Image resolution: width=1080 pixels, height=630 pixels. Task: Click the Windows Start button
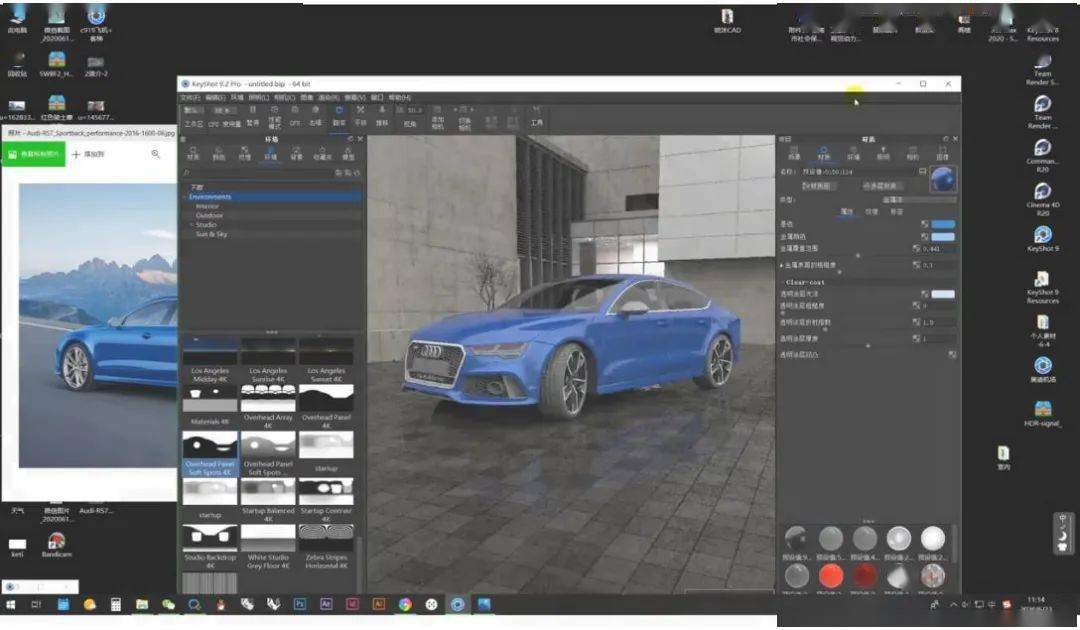(10, 605)
